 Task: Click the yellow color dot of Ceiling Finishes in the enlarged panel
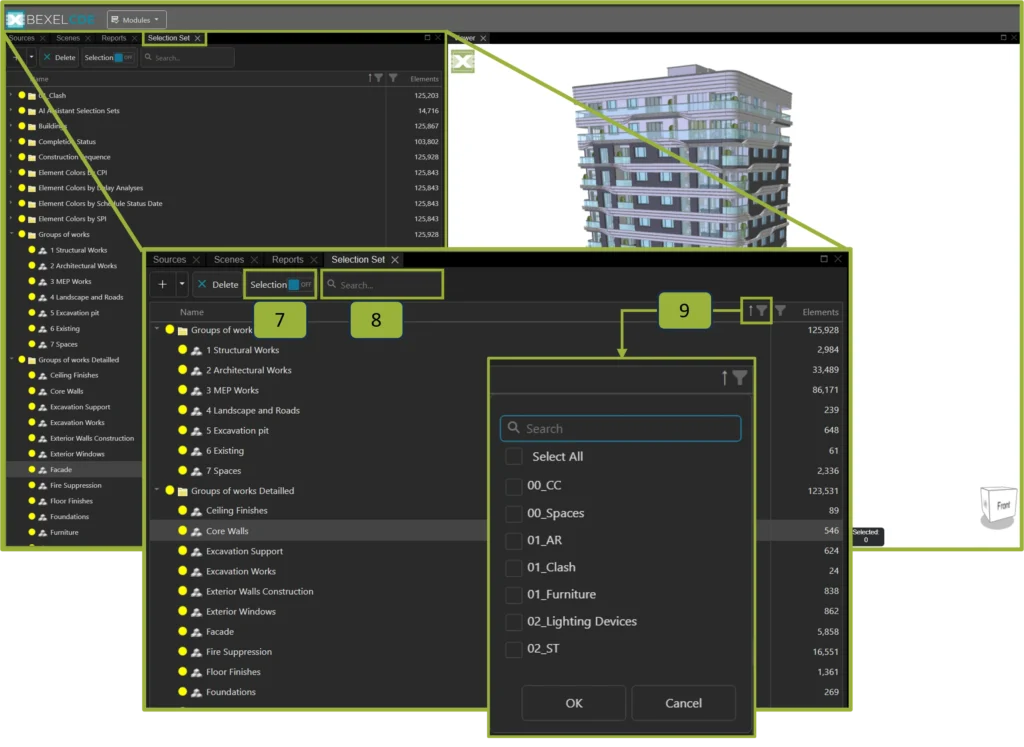(182, 511)
